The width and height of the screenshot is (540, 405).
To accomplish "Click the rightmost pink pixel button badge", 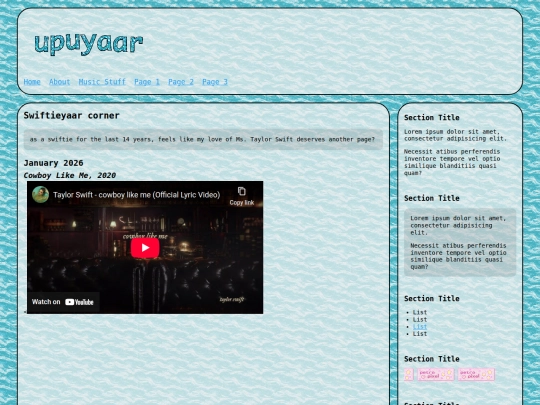I will [x=476, y=375].
